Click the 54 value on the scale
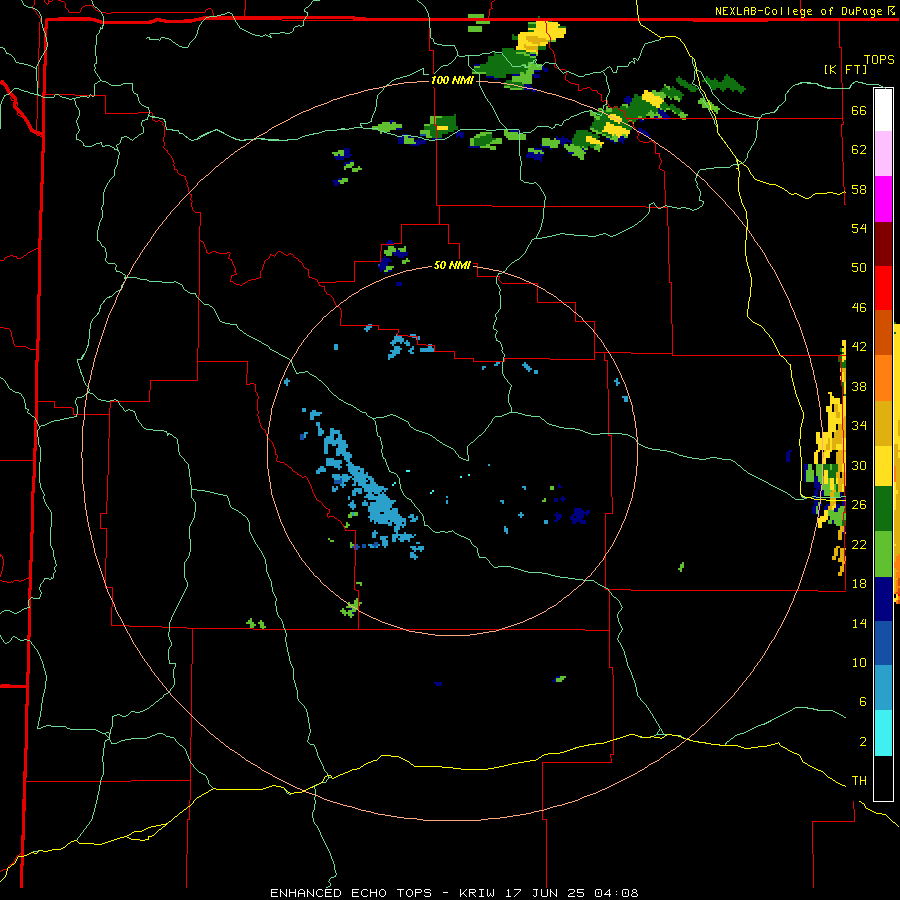This screenshot has width=900, height=900. pyautogui.click(x=859, y=228)
